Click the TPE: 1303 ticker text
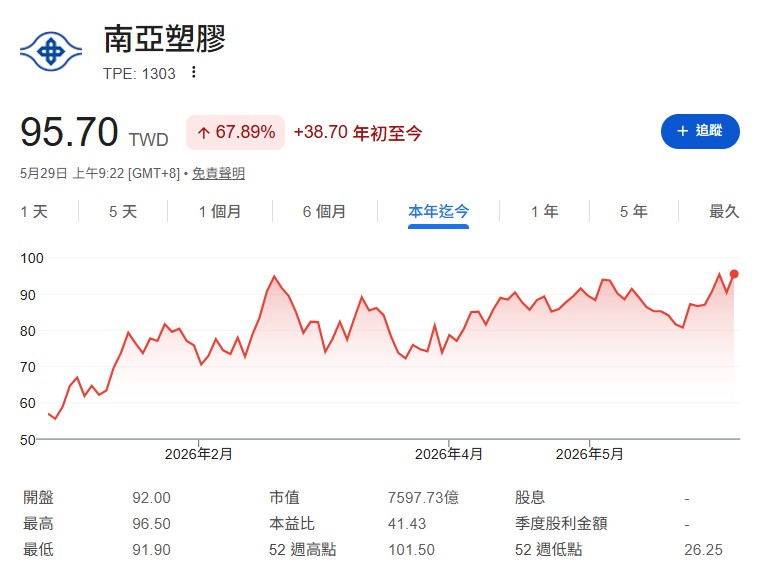Viewport: 759px width, 580px height. click(139, 74)
